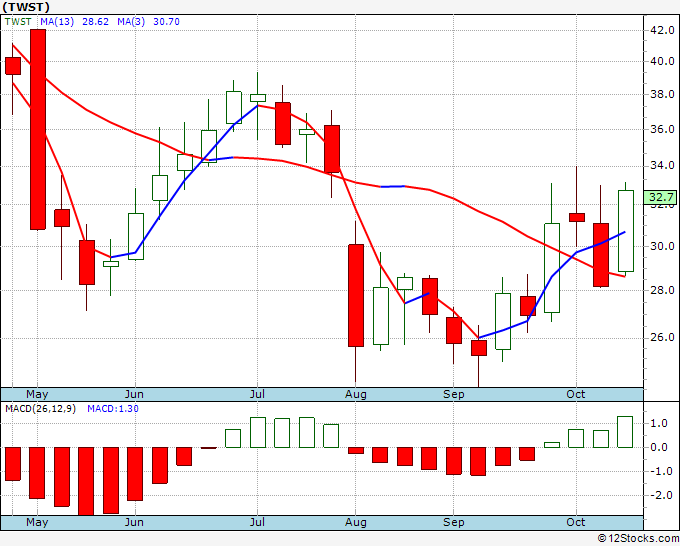Click the (TWST) chart title
The image size is (680, 546).
pyautogui.click(x=26, y=7)
